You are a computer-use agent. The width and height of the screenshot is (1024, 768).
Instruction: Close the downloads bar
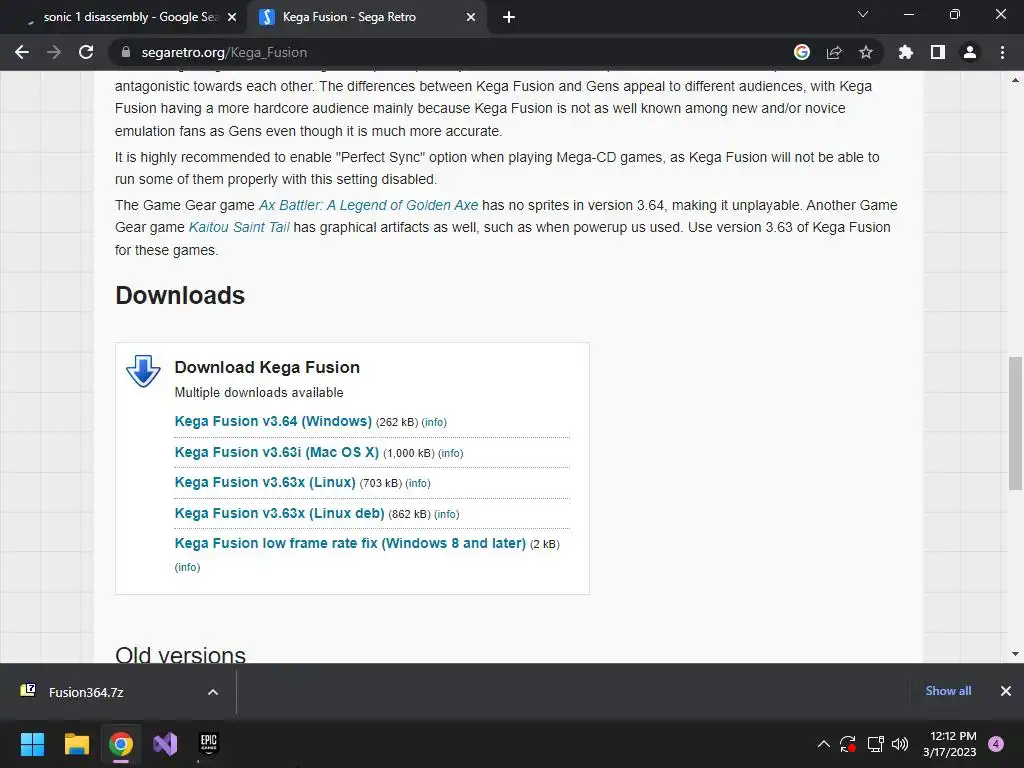[x=1006, y=691]
